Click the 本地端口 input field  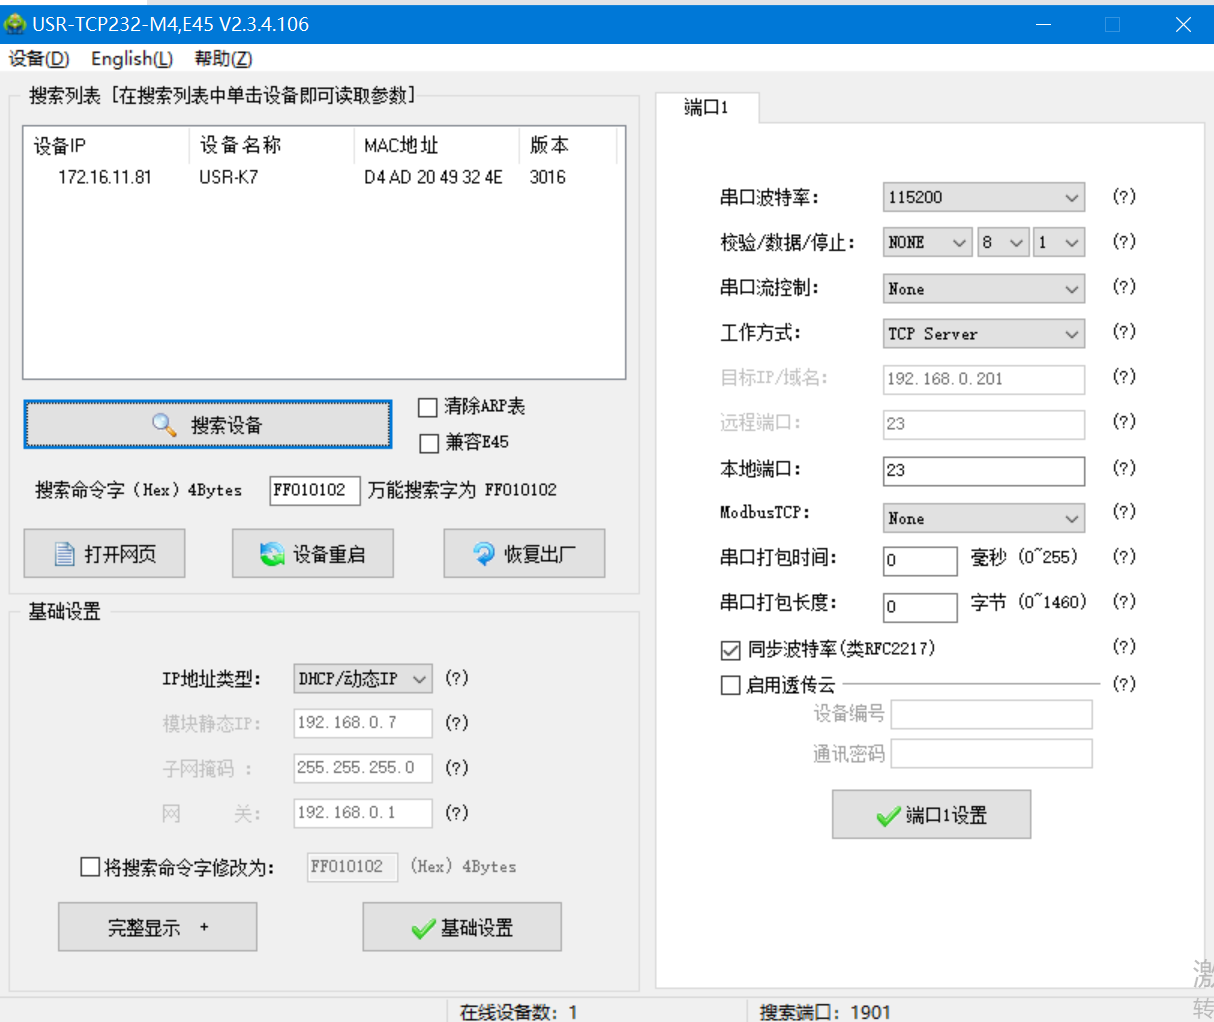983,470
